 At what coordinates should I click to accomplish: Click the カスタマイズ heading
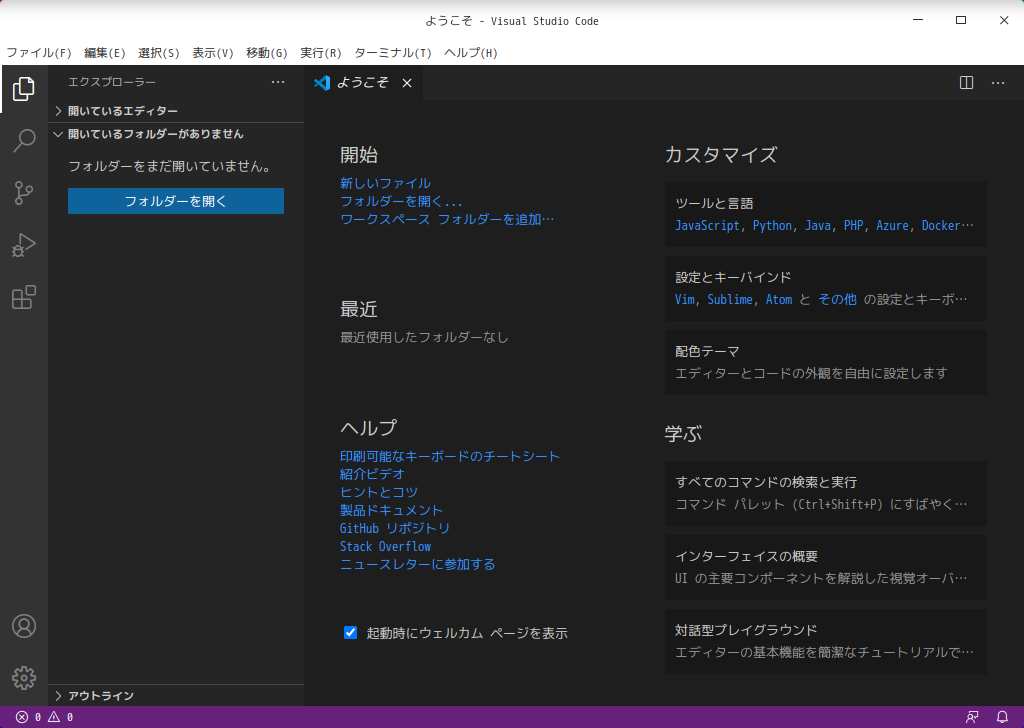721,155
